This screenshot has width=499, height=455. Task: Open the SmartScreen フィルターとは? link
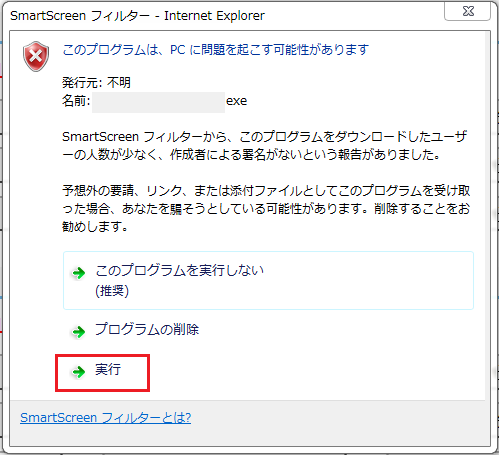pos(105,418)
